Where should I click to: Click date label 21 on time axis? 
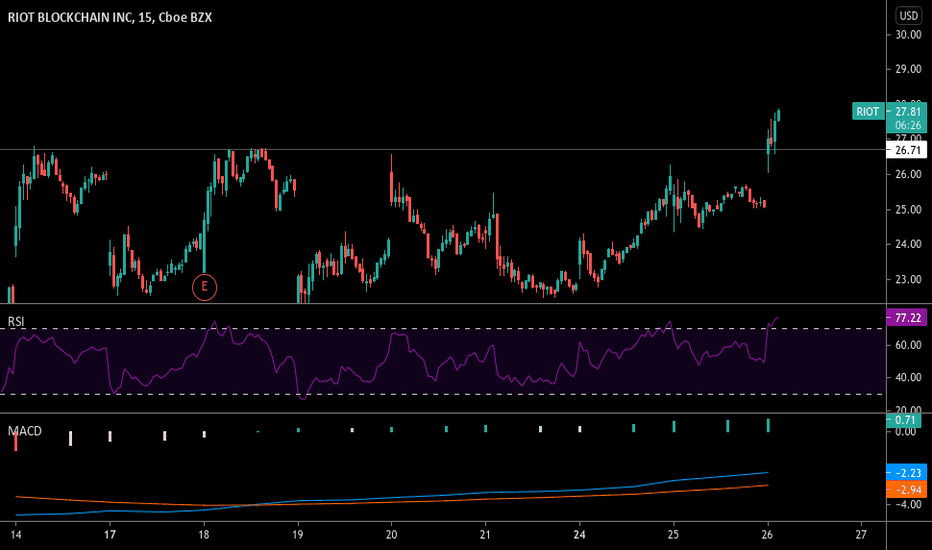[485, 535]
